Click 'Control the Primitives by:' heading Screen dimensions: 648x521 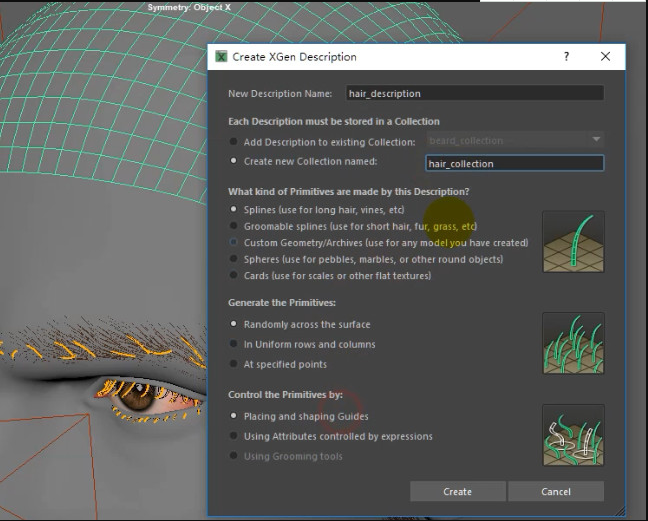coord(286,395)
